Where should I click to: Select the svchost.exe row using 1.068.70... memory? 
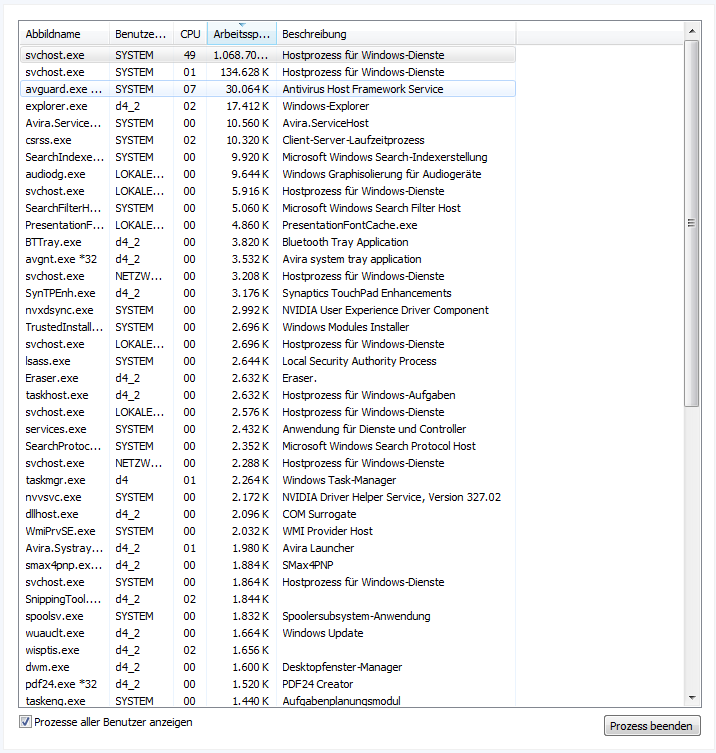(x=268, y=55)
